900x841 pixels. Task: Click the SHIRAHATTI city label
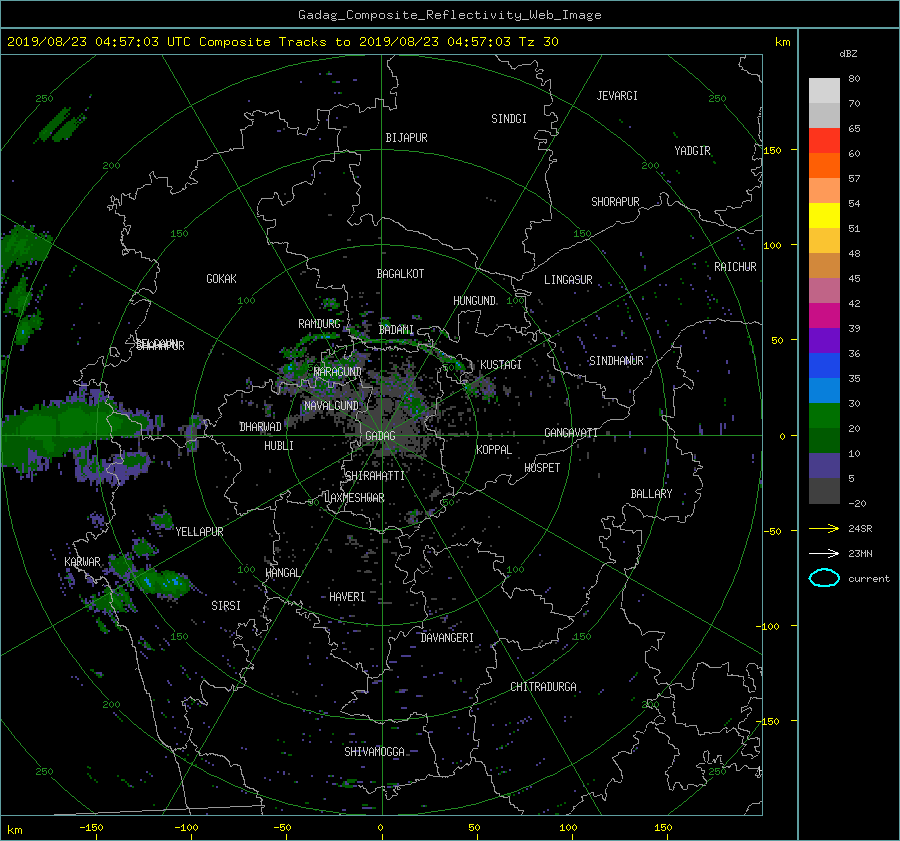[x=375, y=476]
